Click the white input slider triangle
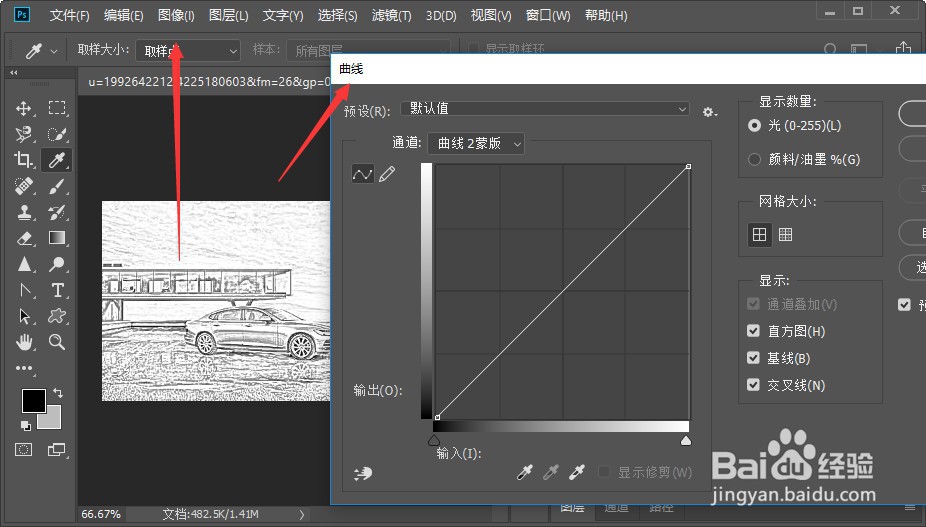The image size is (926, 527). pos(686,441)
